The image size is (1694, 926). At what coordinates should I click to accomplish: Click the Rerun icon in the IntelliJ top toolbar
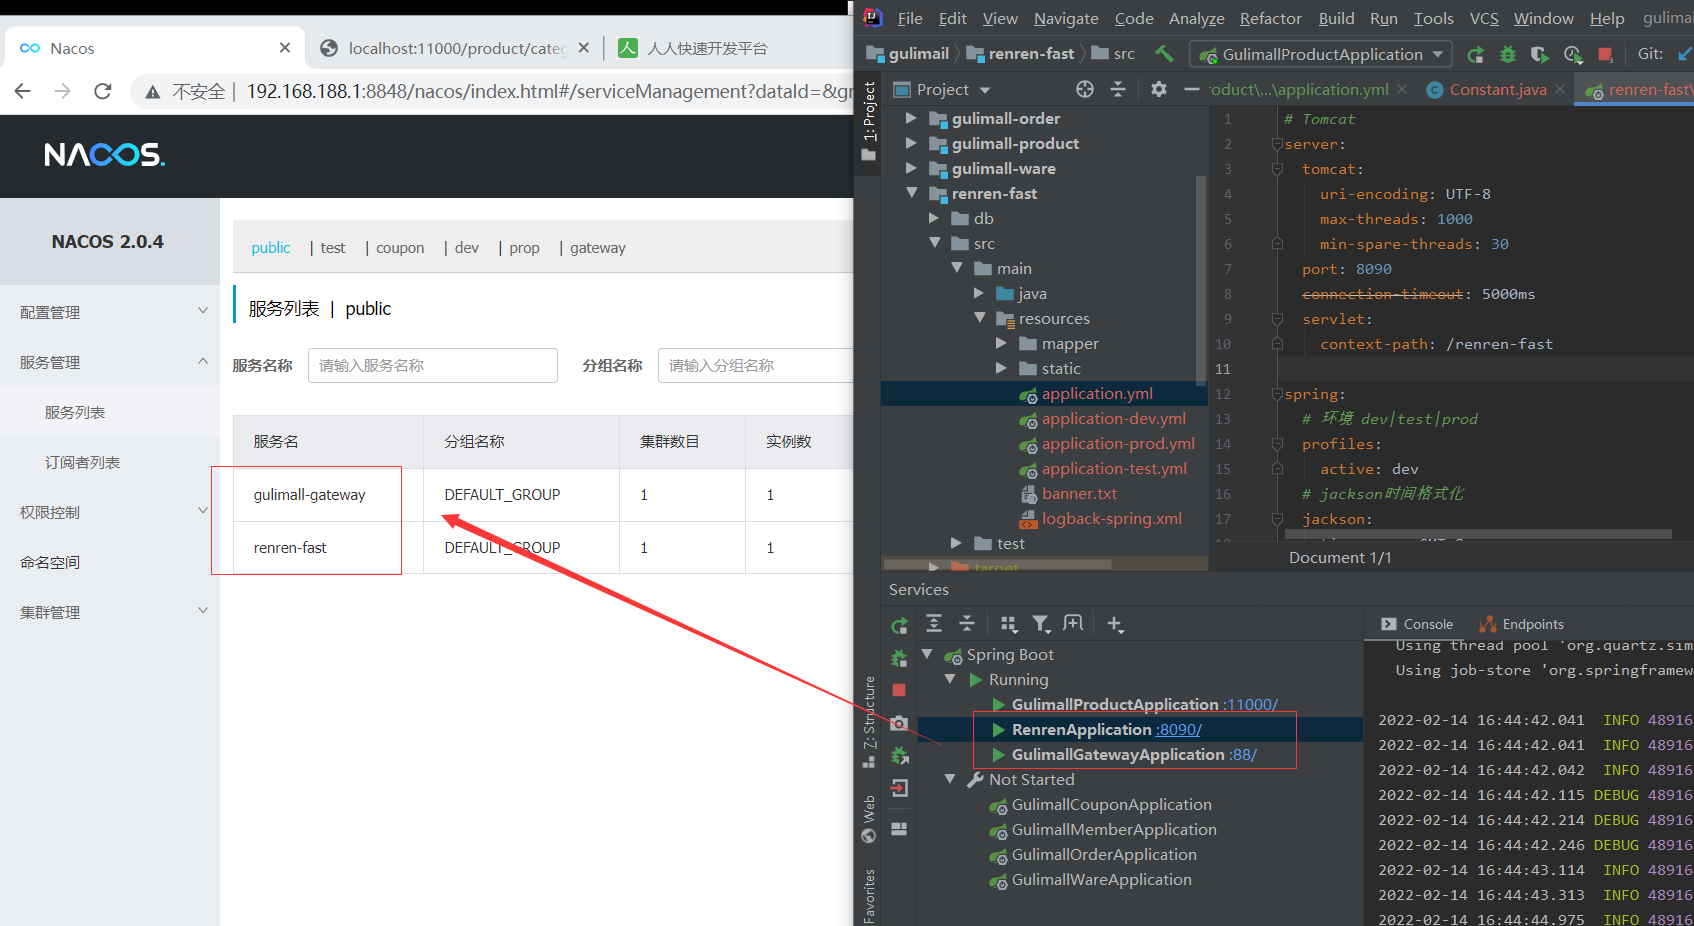1475,54
